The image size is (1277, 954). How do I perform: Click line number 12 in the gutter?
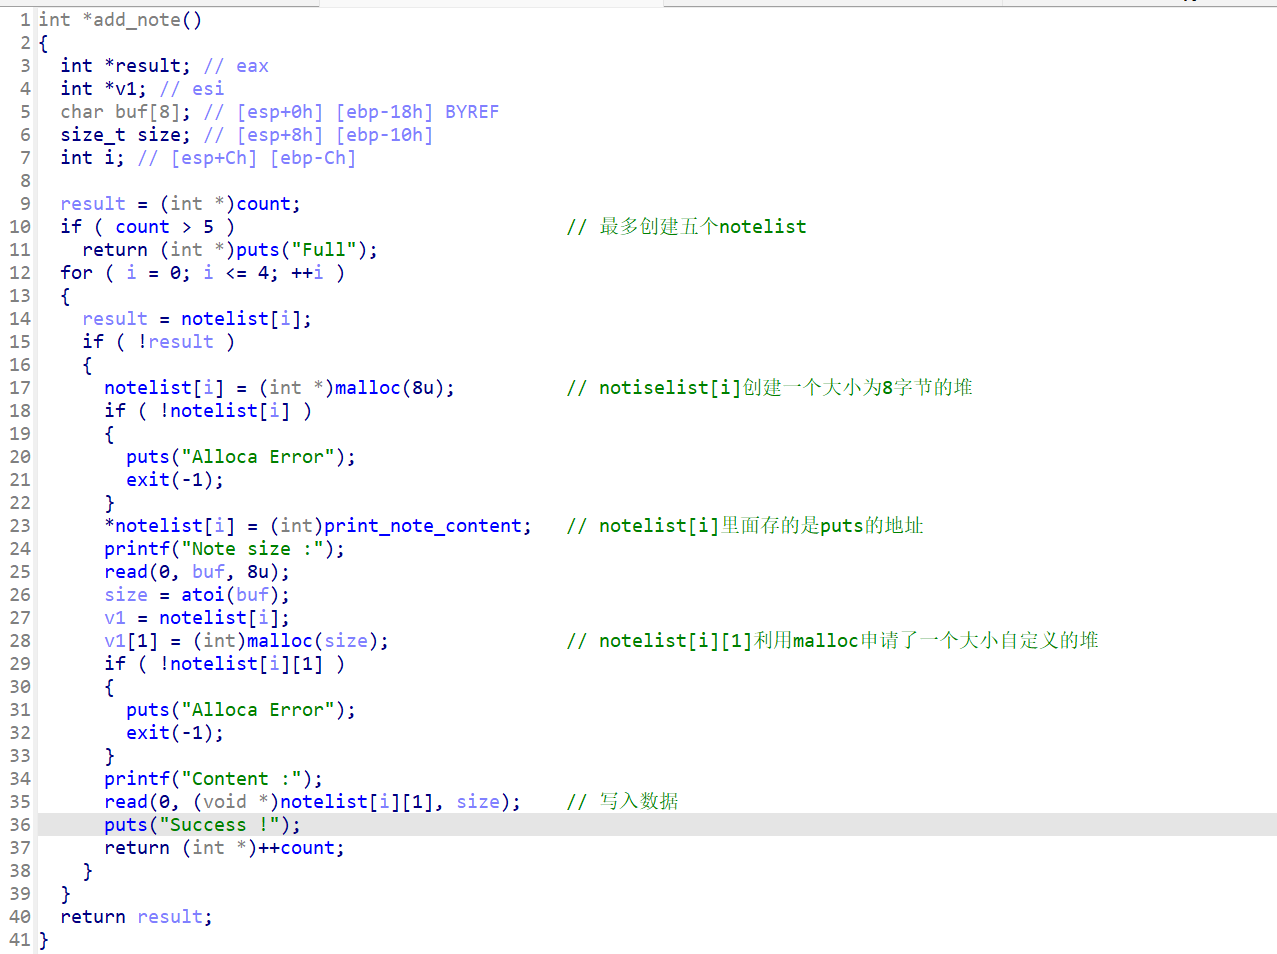pyautogui.click(x=20, y=273)
